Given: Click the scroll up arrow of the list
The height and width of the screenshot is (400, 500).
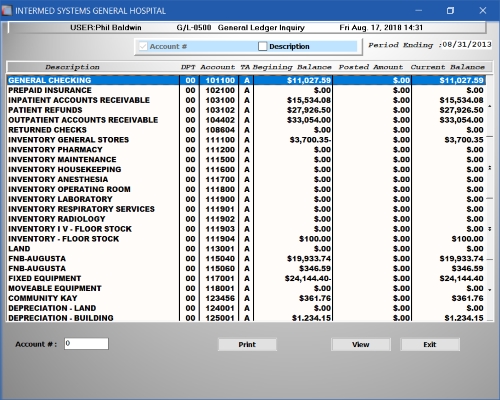Looking at the screenshot, I should (x=490, y=106).
